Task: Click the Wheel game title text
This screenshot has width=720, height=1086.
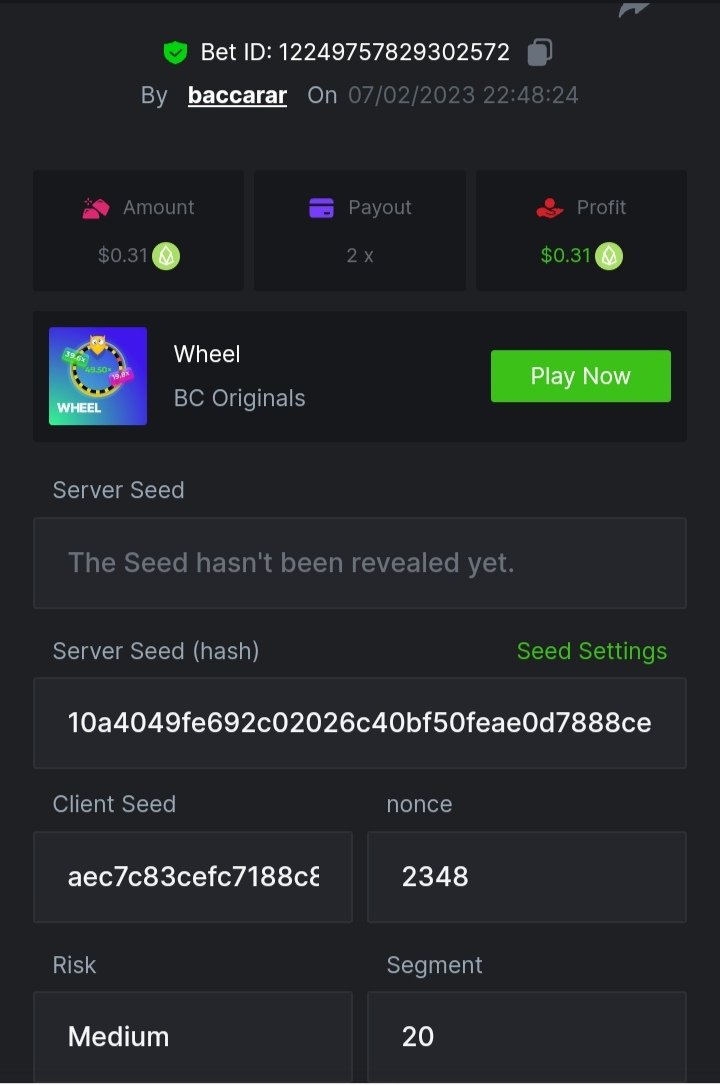Action: 207,354
